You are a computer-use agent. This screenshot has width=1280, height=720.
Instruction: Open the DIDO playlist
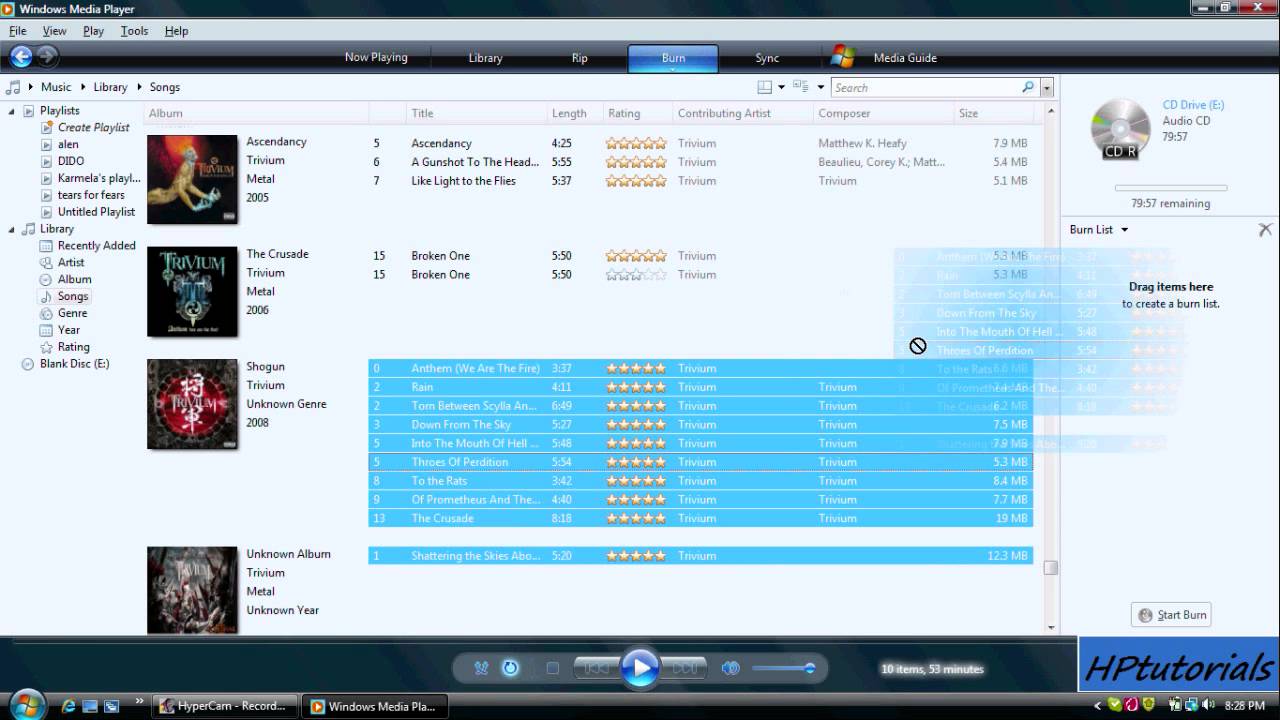[71, 161]
